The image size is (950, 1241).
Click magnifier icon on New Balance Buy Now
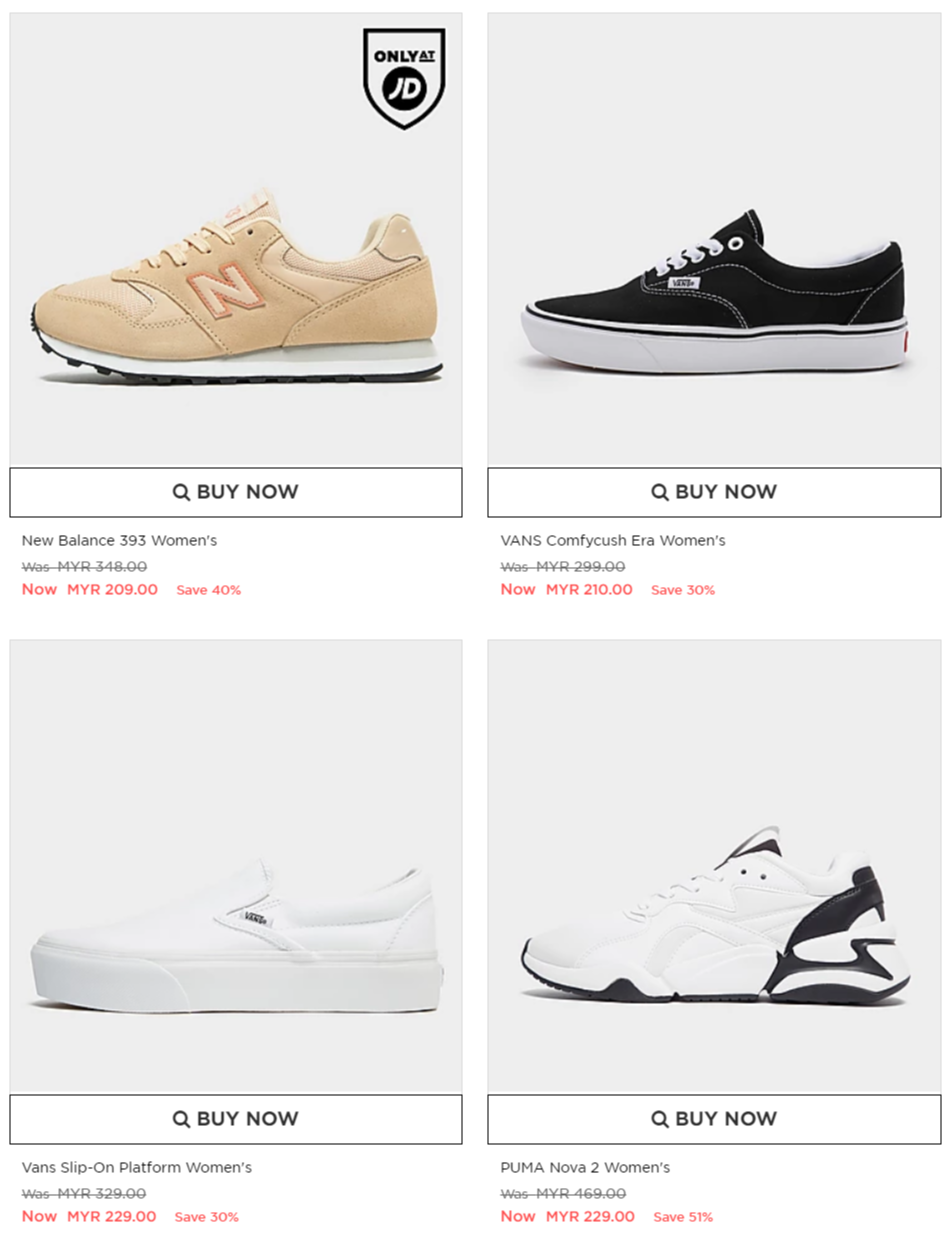coord(181,492)
